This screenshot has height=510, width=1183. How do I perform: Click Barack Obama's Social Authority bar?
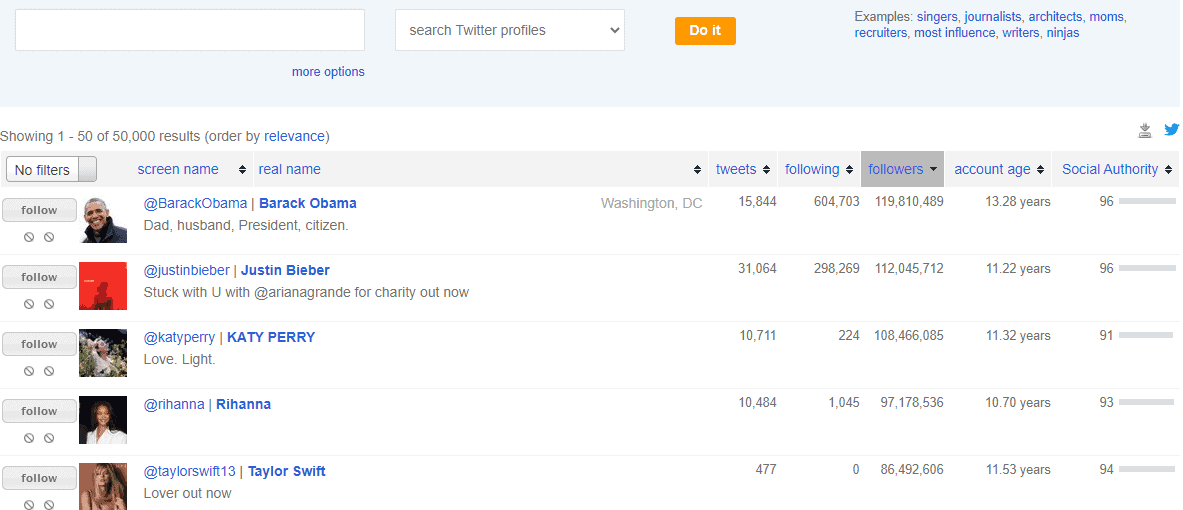pyautogui.click(x=1146, y=202)
